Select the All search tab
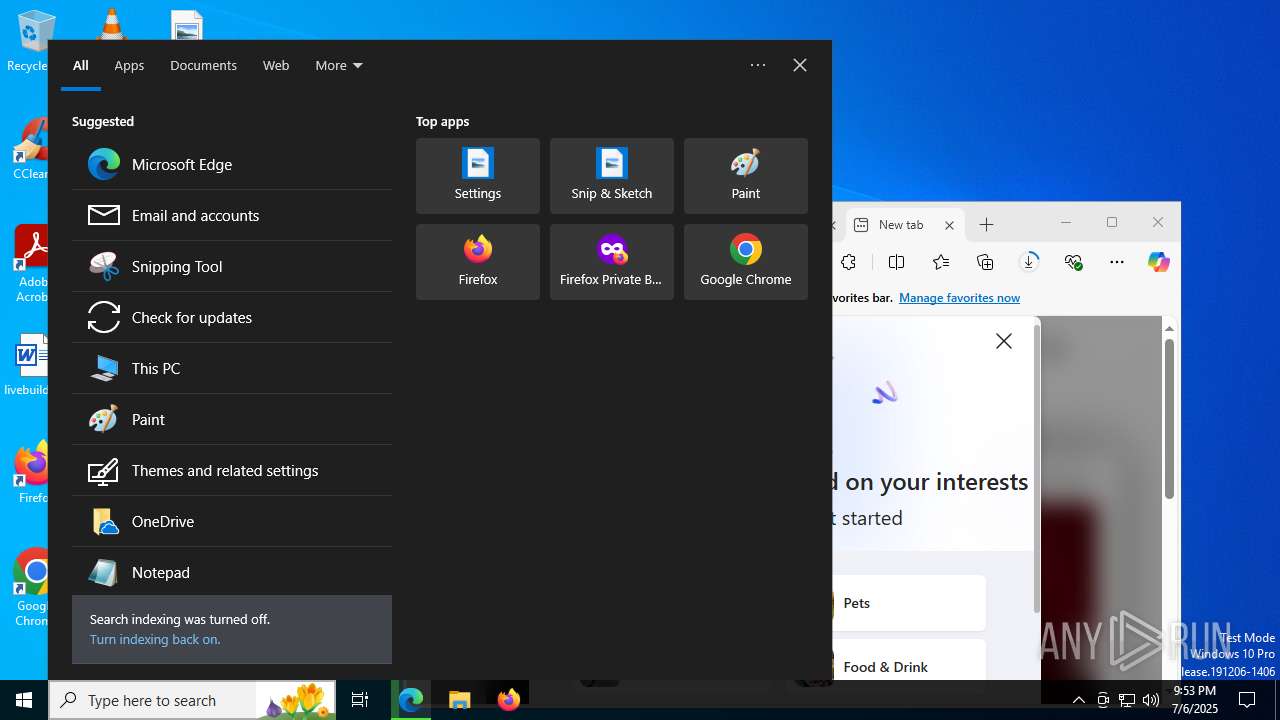 click(x=81, y=65)
